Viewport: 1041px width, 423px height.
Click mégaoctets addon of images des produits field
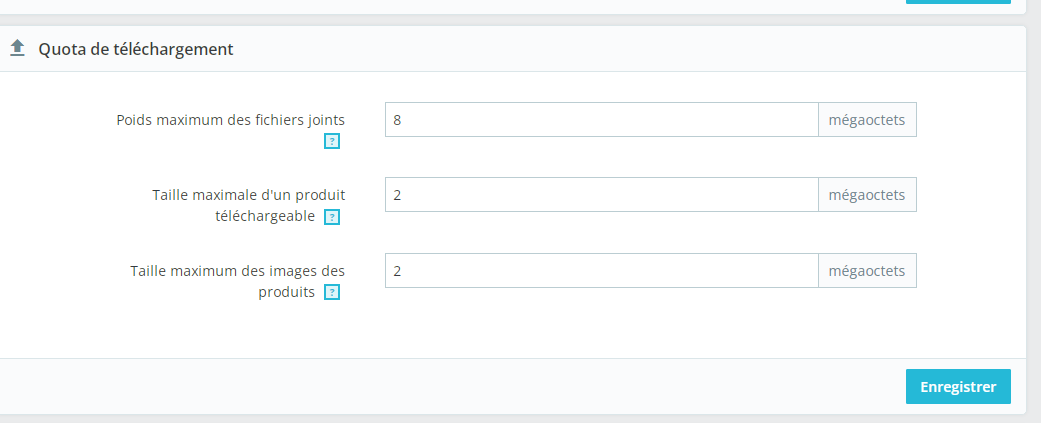click(x=867, y=270)
